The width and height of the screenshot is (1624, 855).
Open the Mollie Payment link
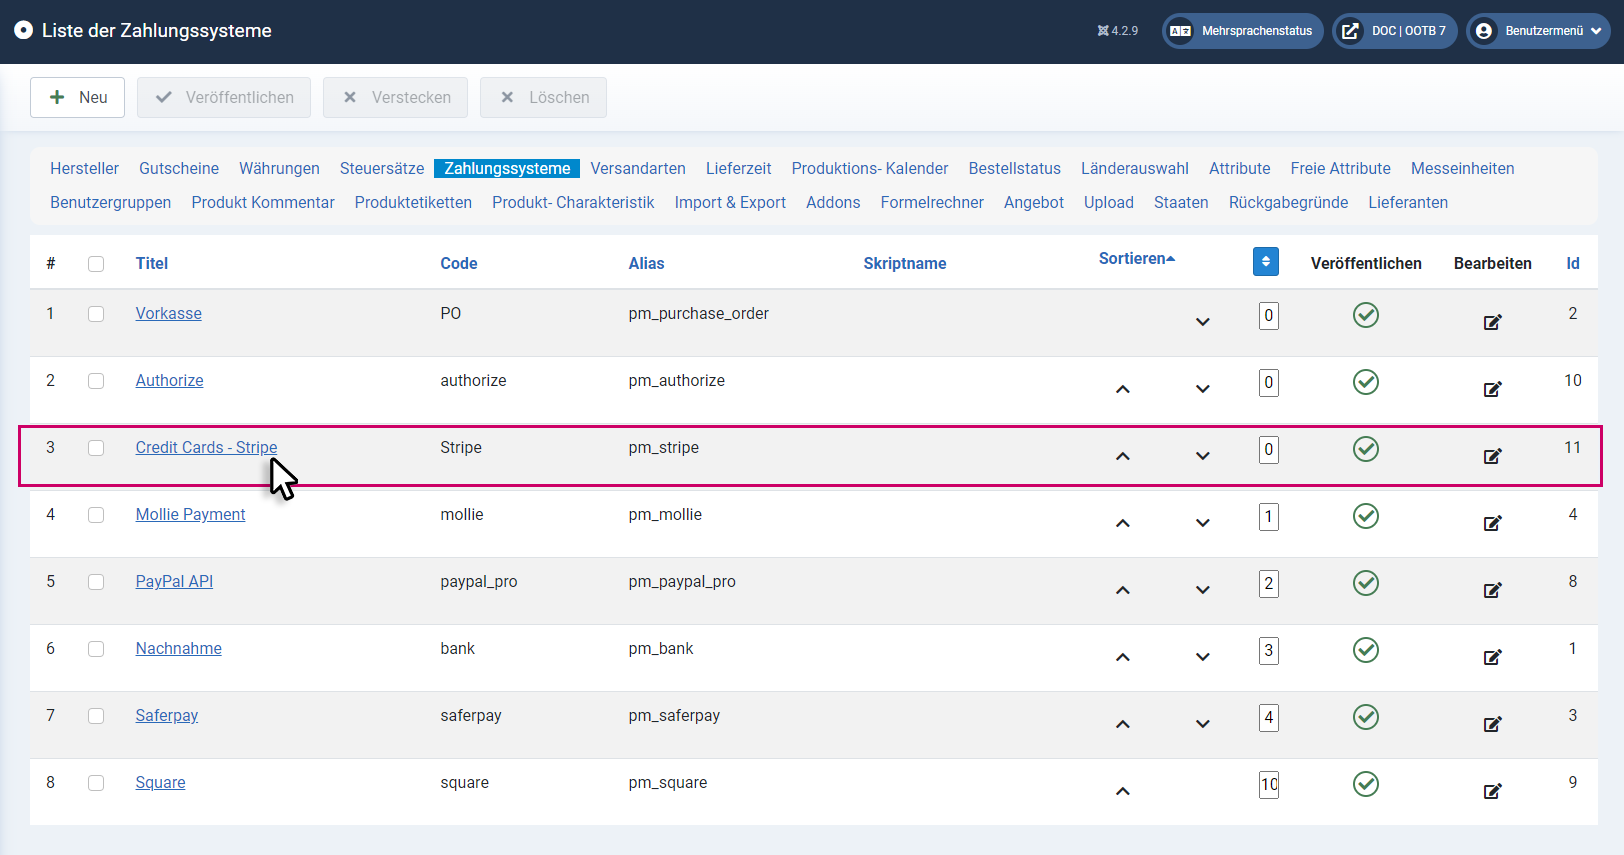coord(190,514)
